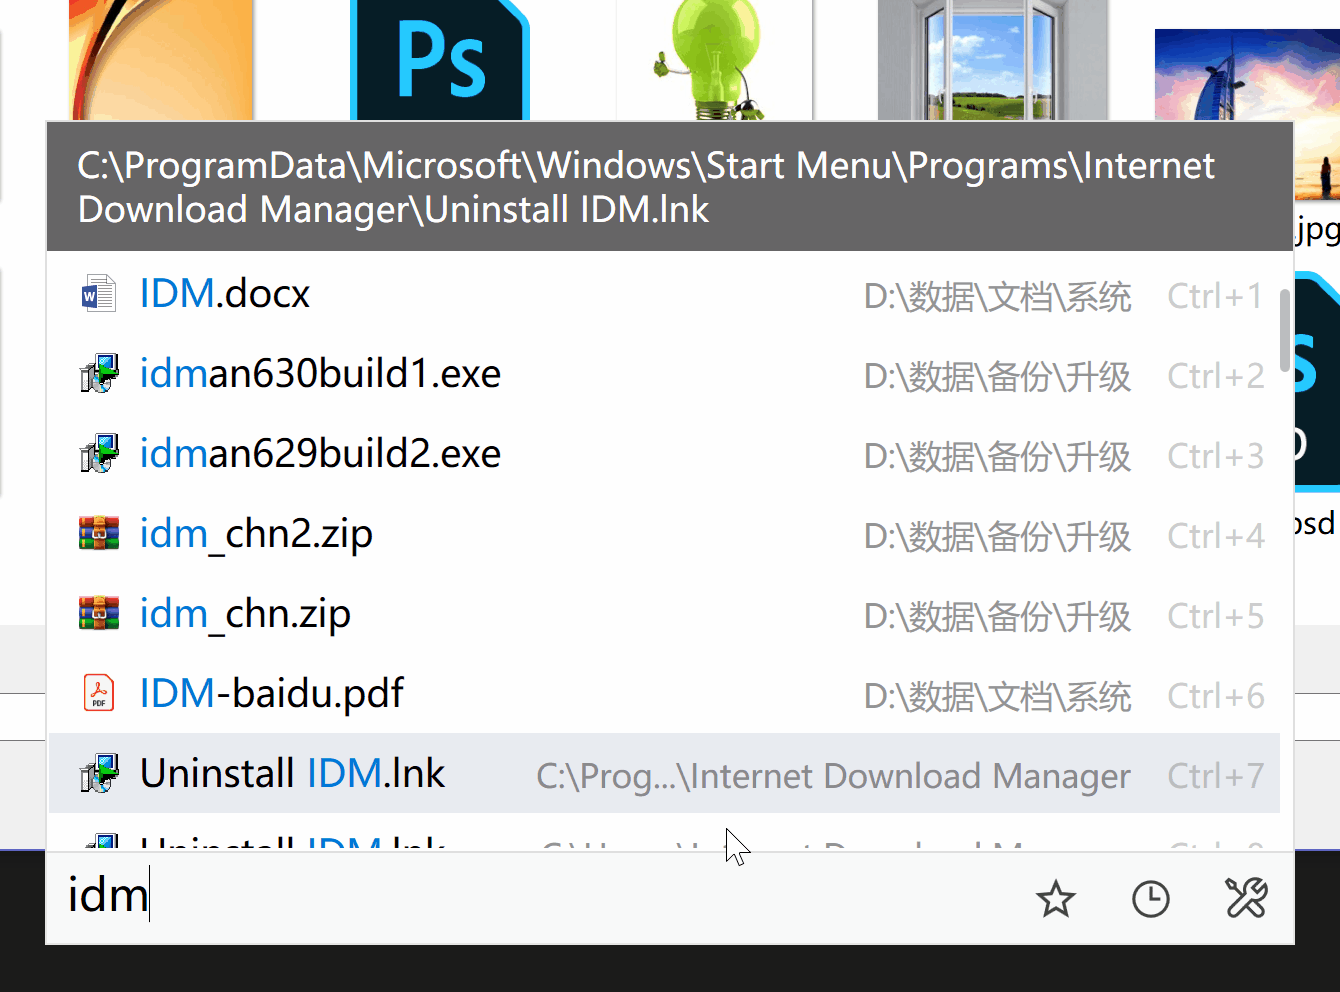This screenshot has width=1340, height=992.
Task: Click the installer icon of idman630build1.exe
Action: (99, 374)
